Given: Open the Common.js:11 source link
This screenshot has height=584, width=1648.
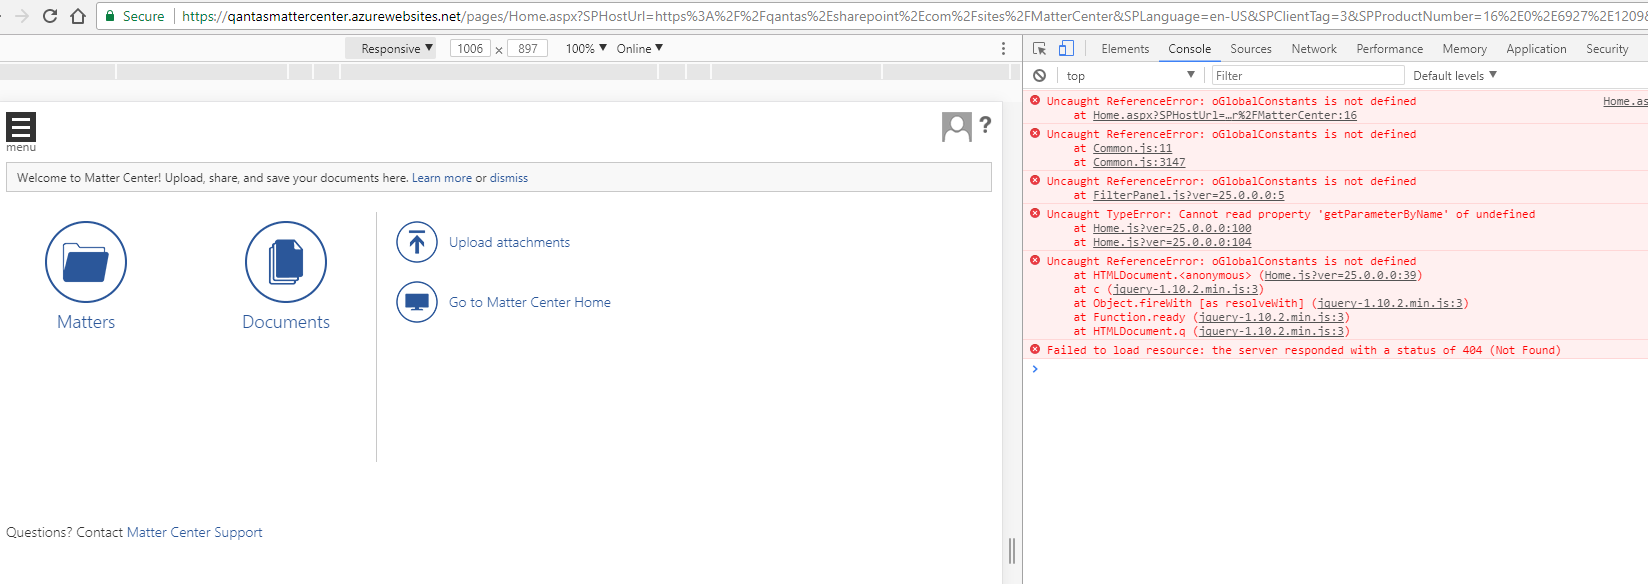Looking at the screenshot, I should tap(1132, 148).
